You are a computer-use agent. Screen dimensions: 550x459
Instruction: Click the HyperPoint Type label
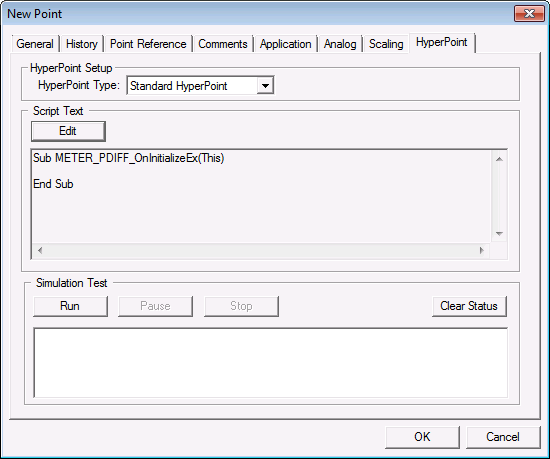click(x=79, y=85)
